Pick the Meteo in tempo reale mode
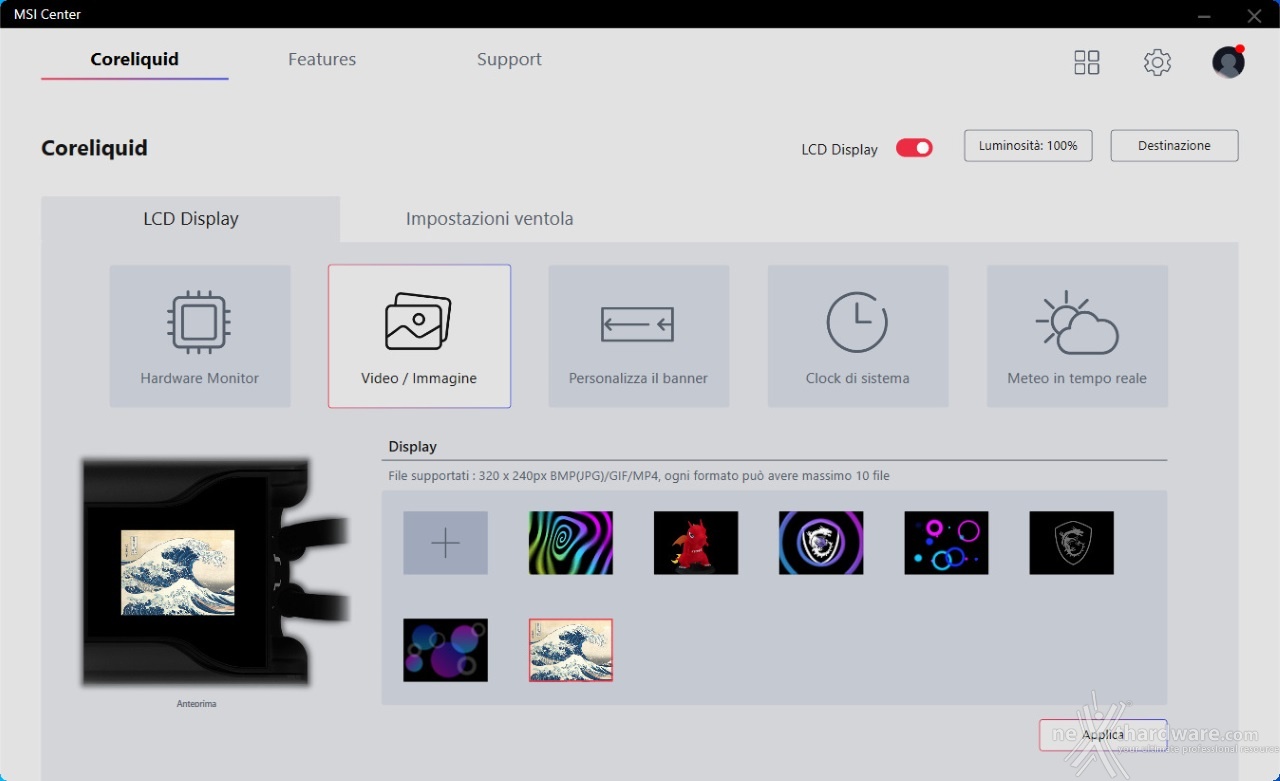The image size is (1280, 781). [x=1077, y=336]
